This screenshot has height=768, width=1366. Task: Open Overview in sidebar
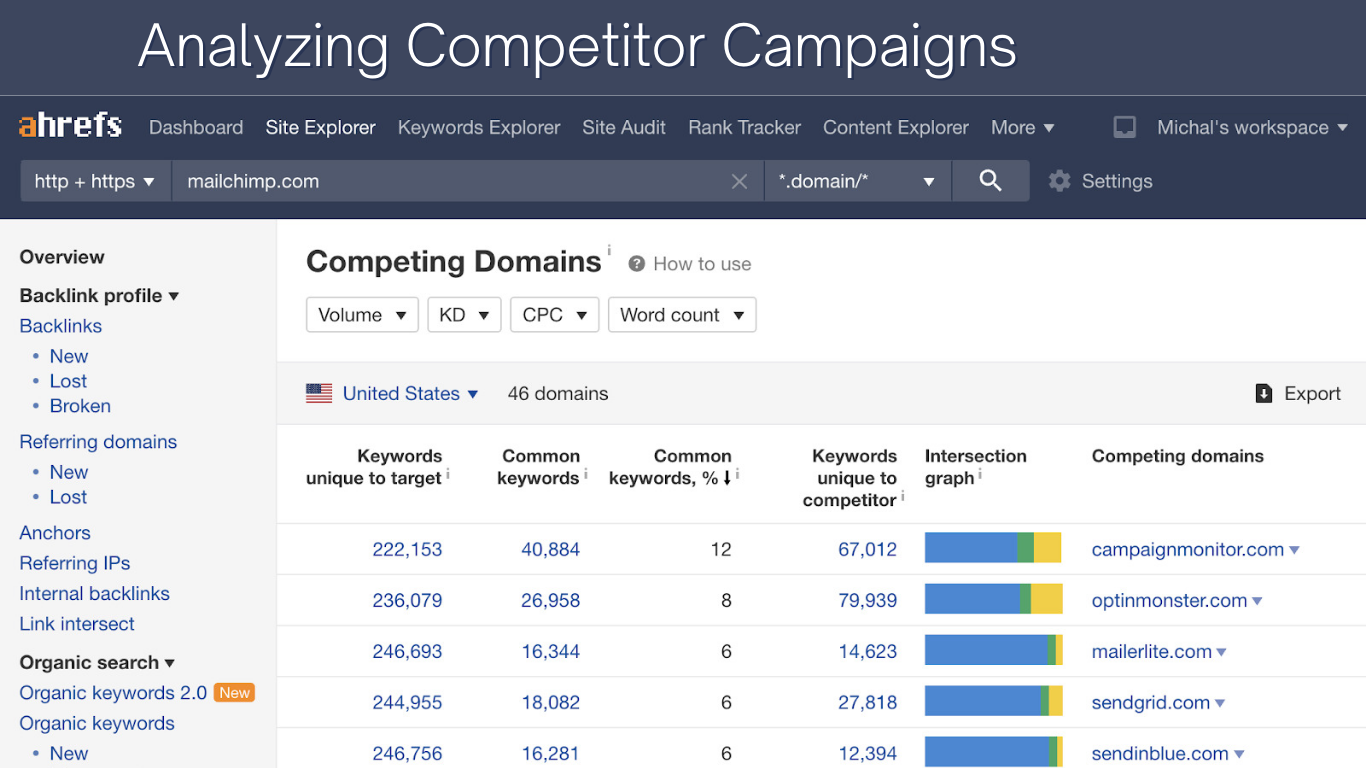62,257
